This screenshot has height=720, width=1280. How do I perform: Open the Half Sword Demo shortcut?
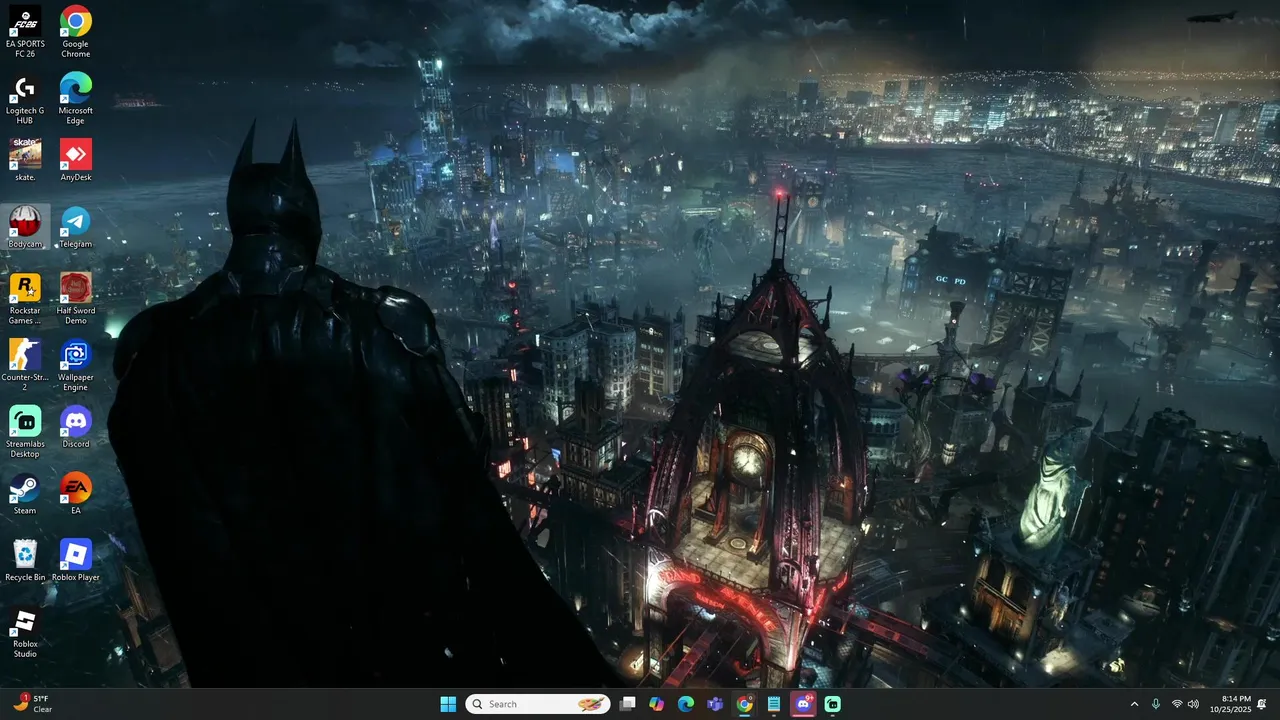click(76, 298)
